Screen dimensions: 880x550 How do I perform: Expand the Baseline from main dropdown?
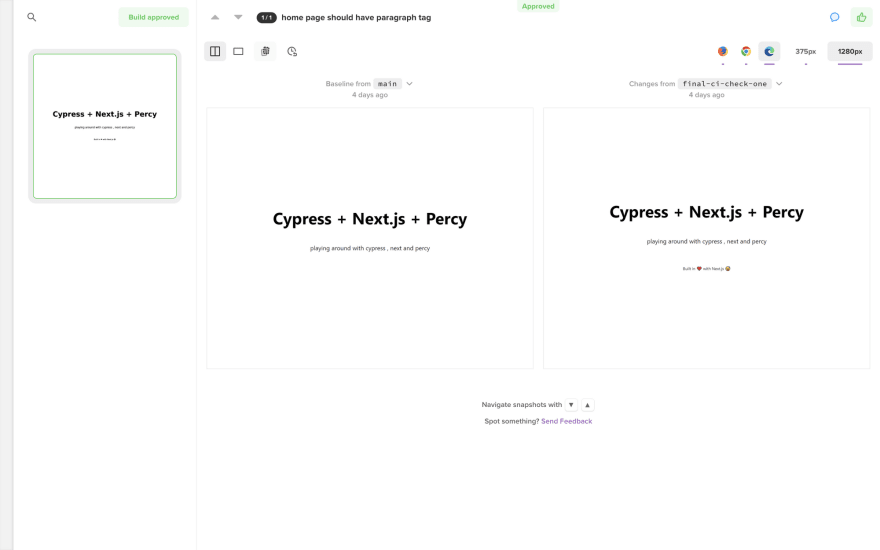click(x=410, y=84)
